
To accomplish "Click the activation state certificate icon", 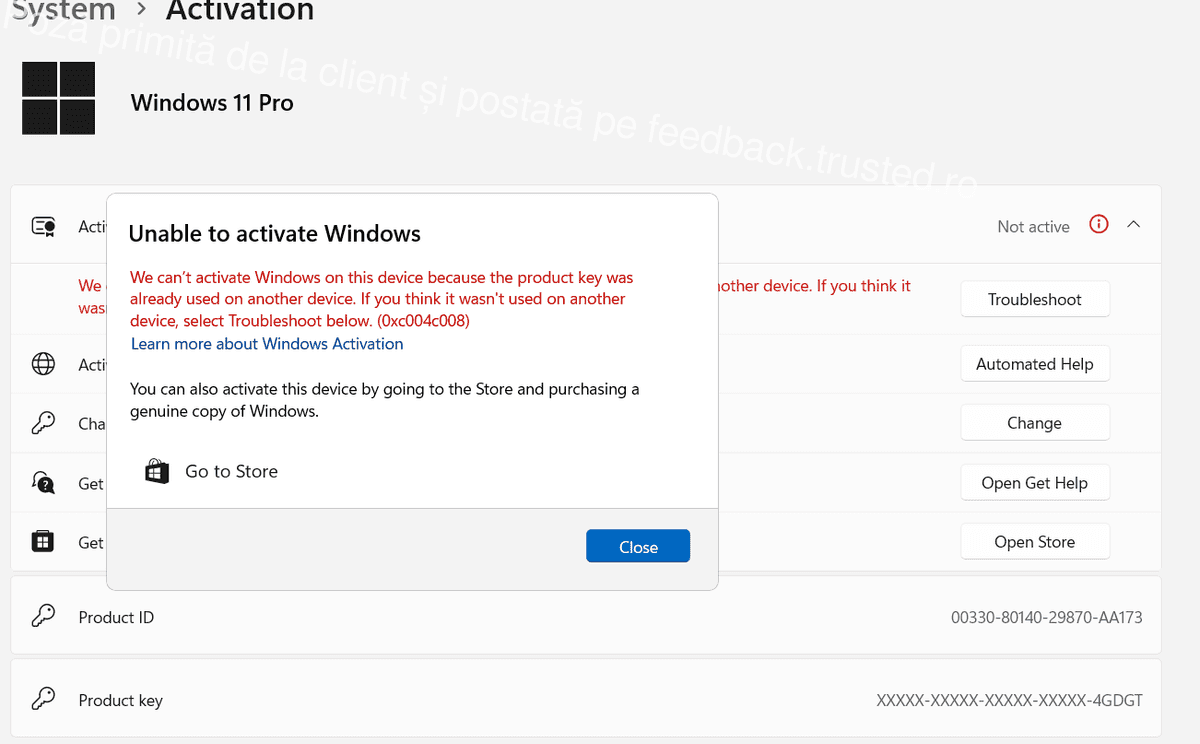I will [x=43, y=226].
